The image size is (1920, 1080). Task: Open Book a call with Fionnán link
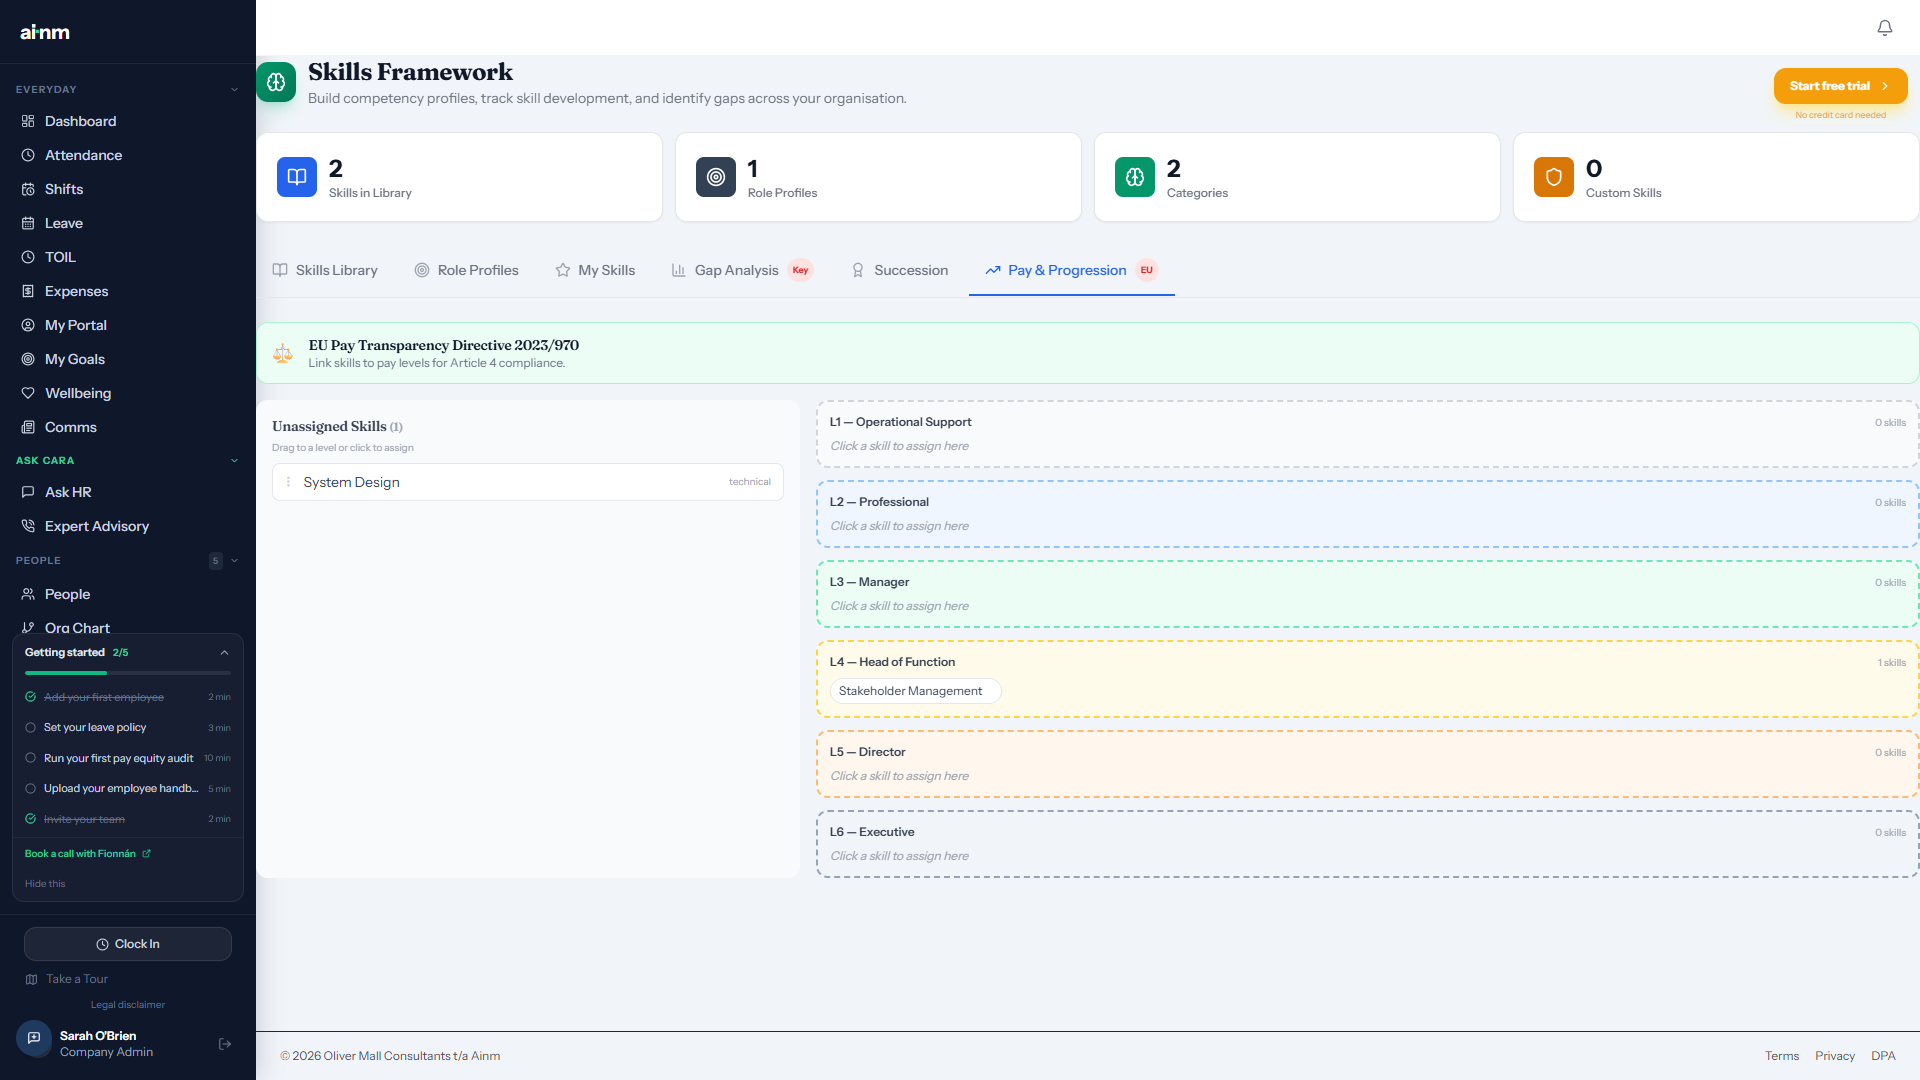click(88, 854)
